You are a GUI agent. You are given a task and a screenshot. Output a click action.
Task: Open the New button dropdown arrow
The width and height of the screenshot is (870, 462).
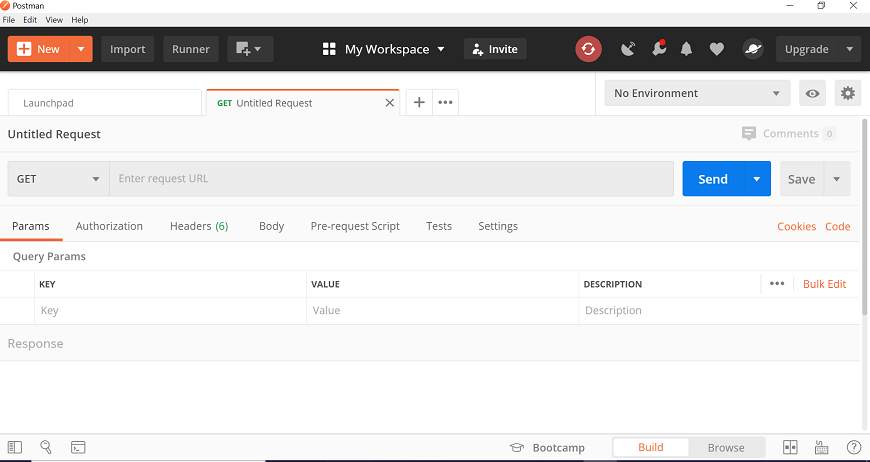[81, 49]
